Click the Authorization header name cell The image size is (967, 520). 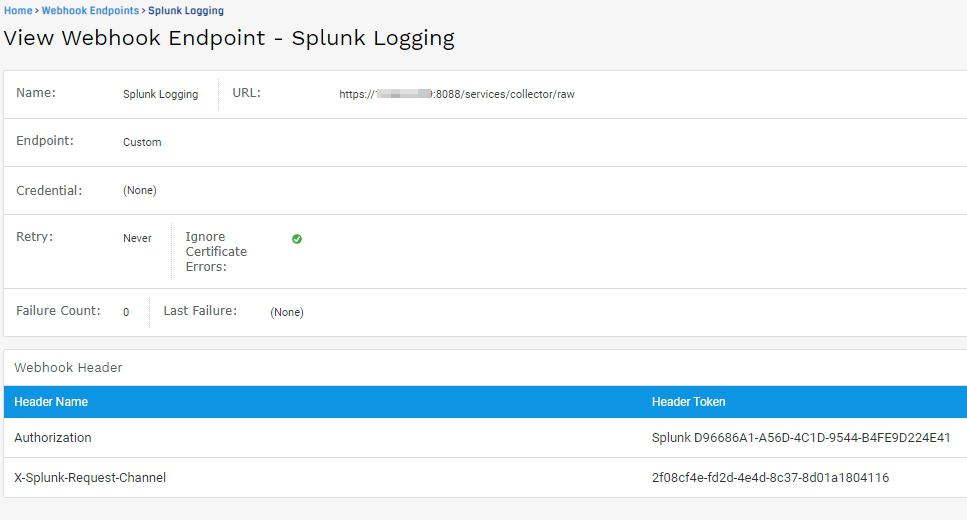tap(53, 437)
